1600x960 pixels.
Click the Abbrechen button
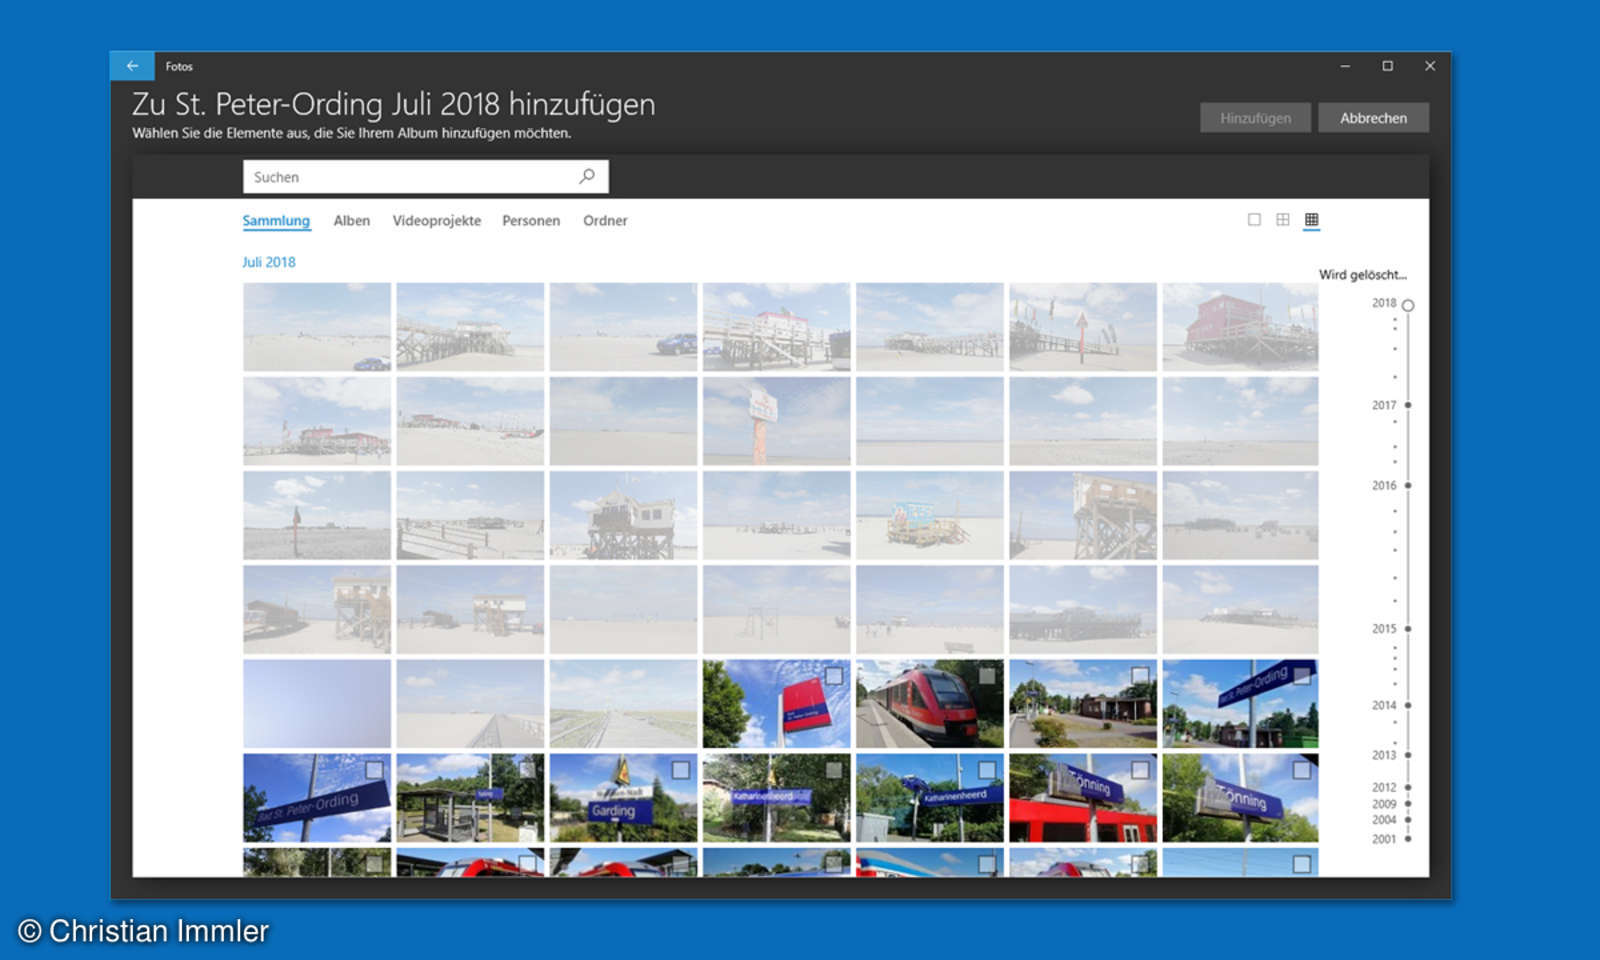click(1374, 117)
